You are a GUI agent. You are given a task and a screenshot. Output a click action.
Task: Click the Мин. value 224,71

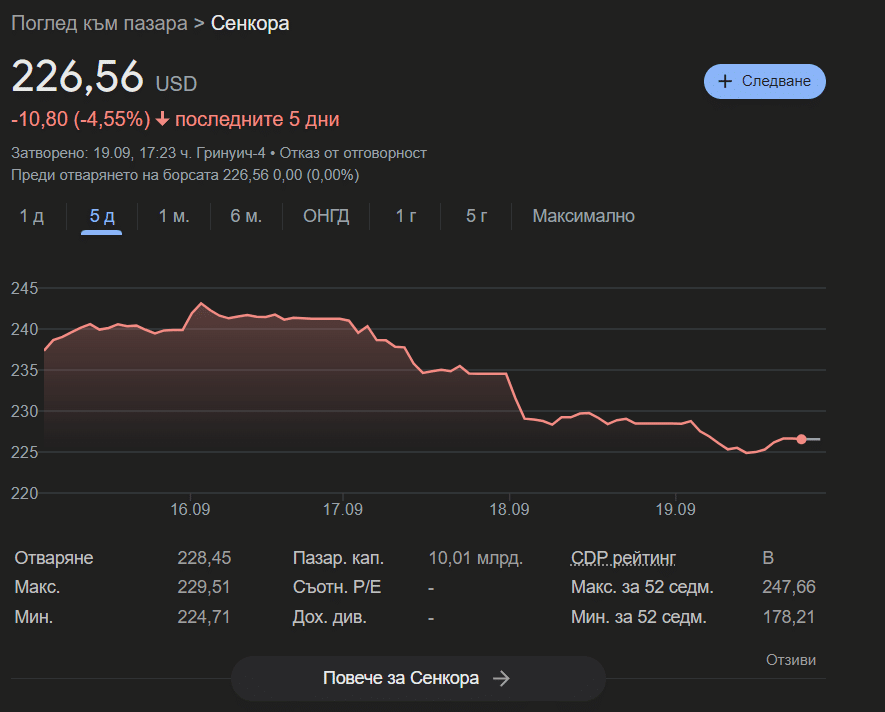(x=204, y=617)
